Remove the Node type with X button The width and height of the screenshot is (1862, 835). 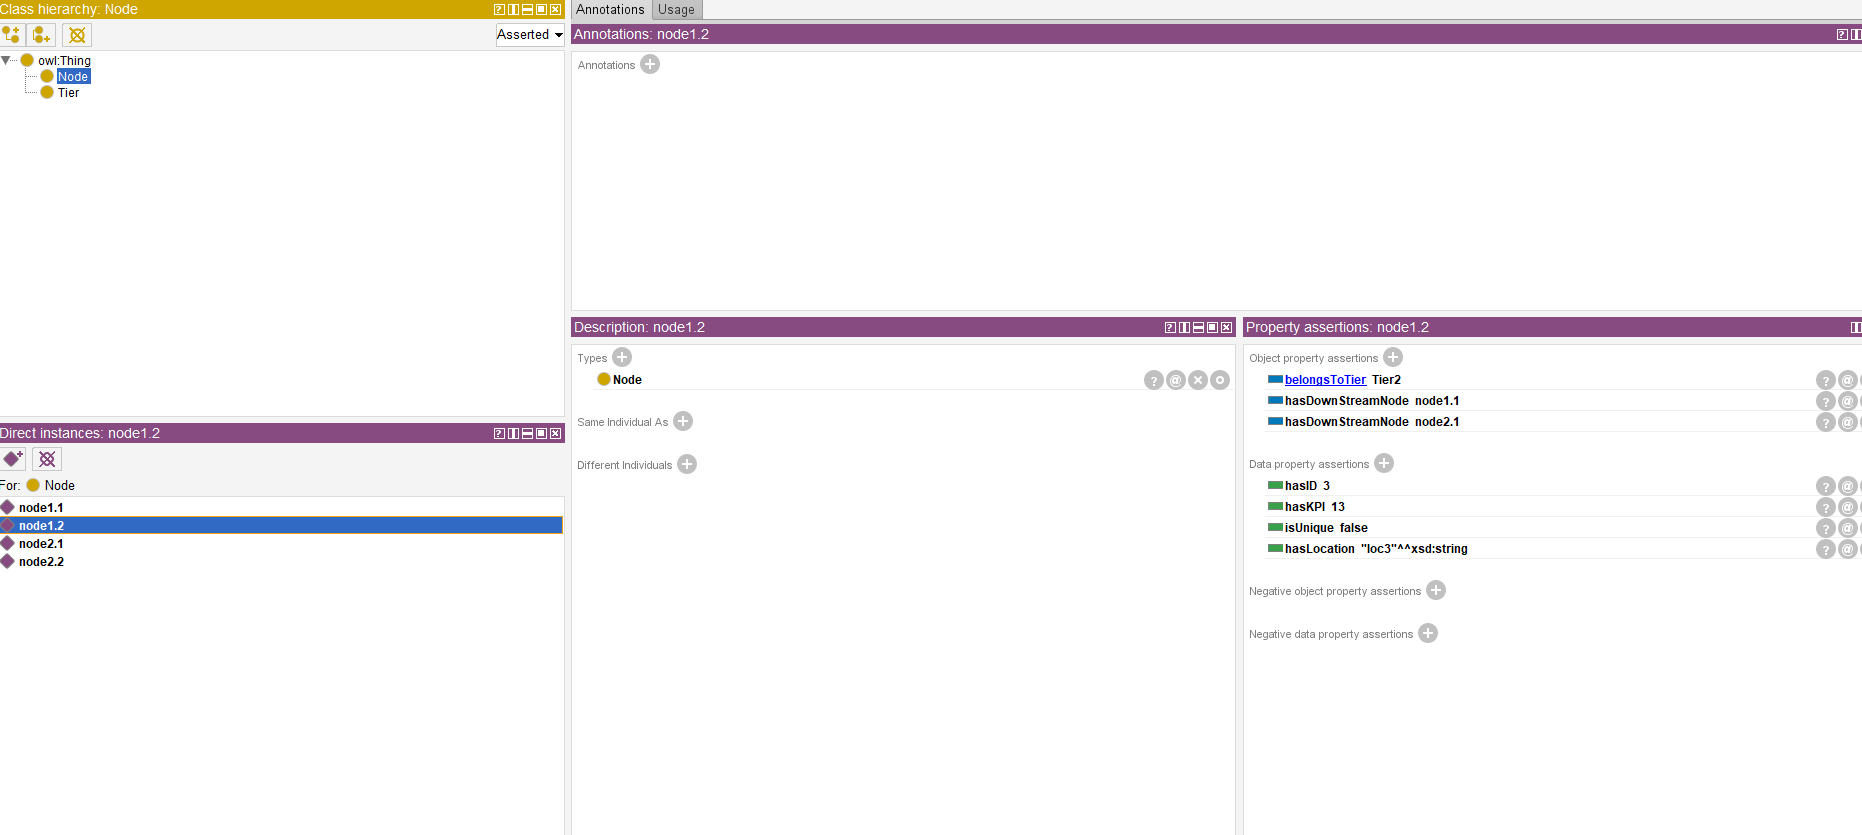point(1198,380)
